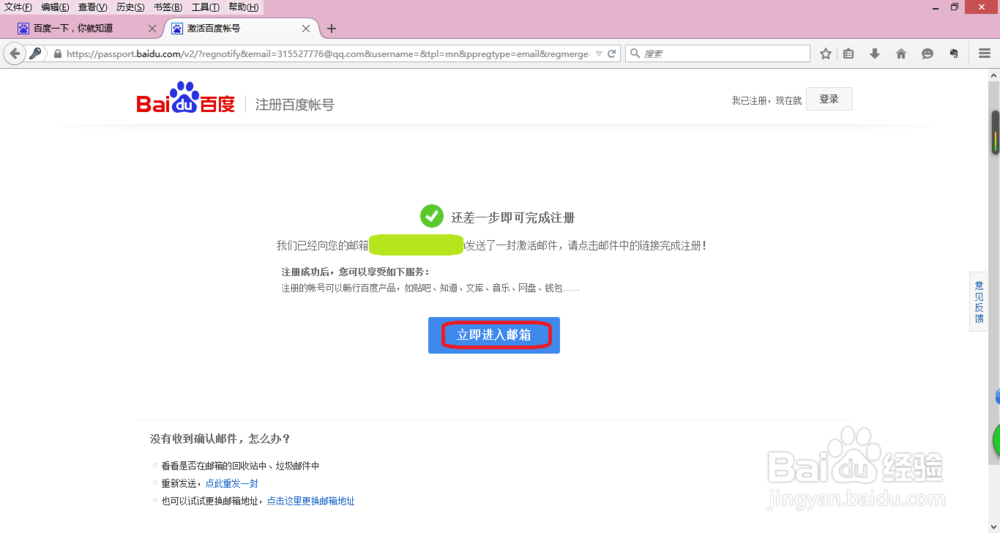Open the 历史(S) menu
Viewport: 1000px width, 533px height.
(x=130, y=7)
